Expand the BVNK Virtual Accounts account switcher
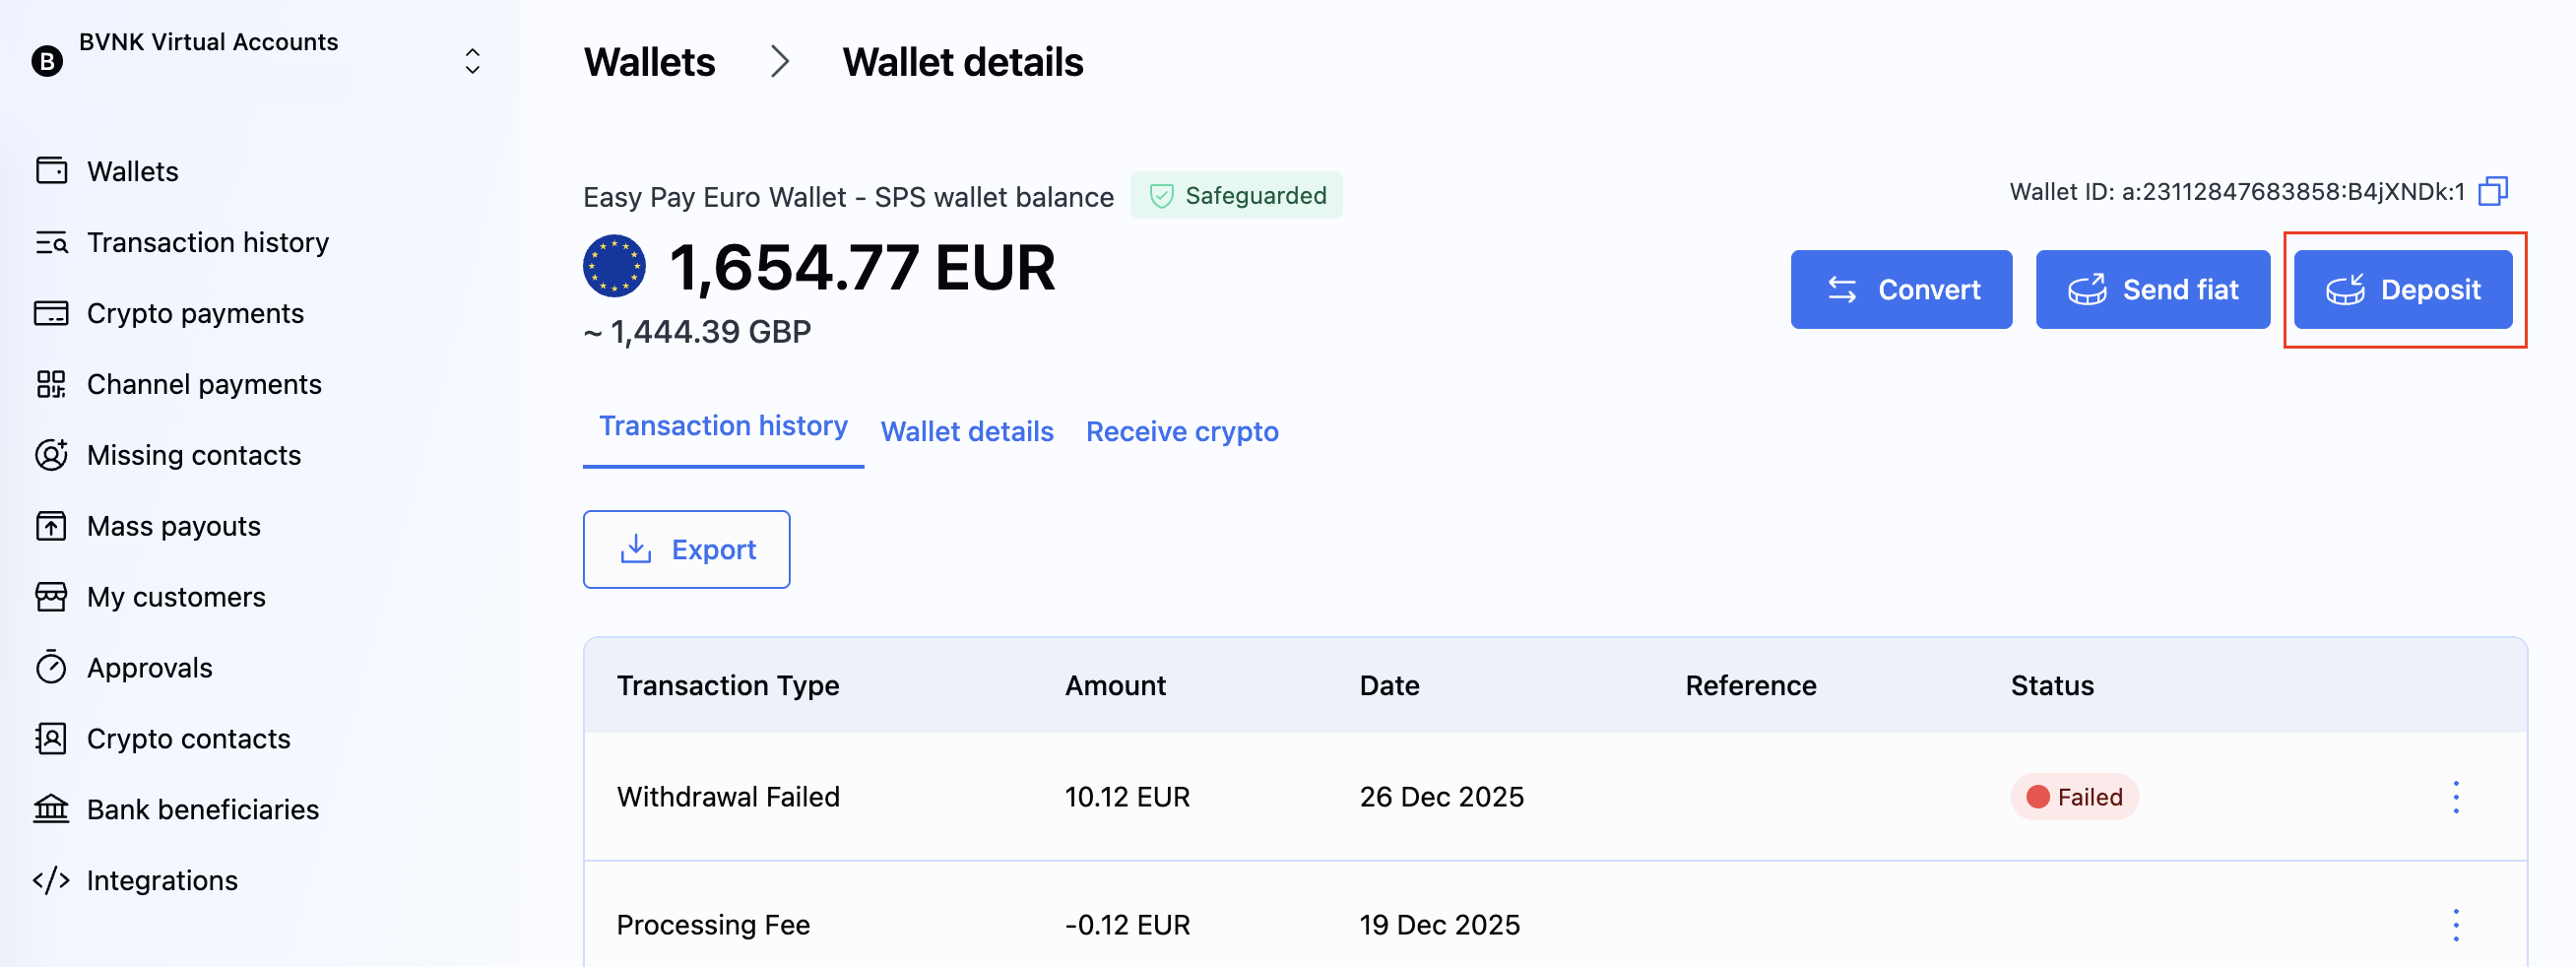 472,61
